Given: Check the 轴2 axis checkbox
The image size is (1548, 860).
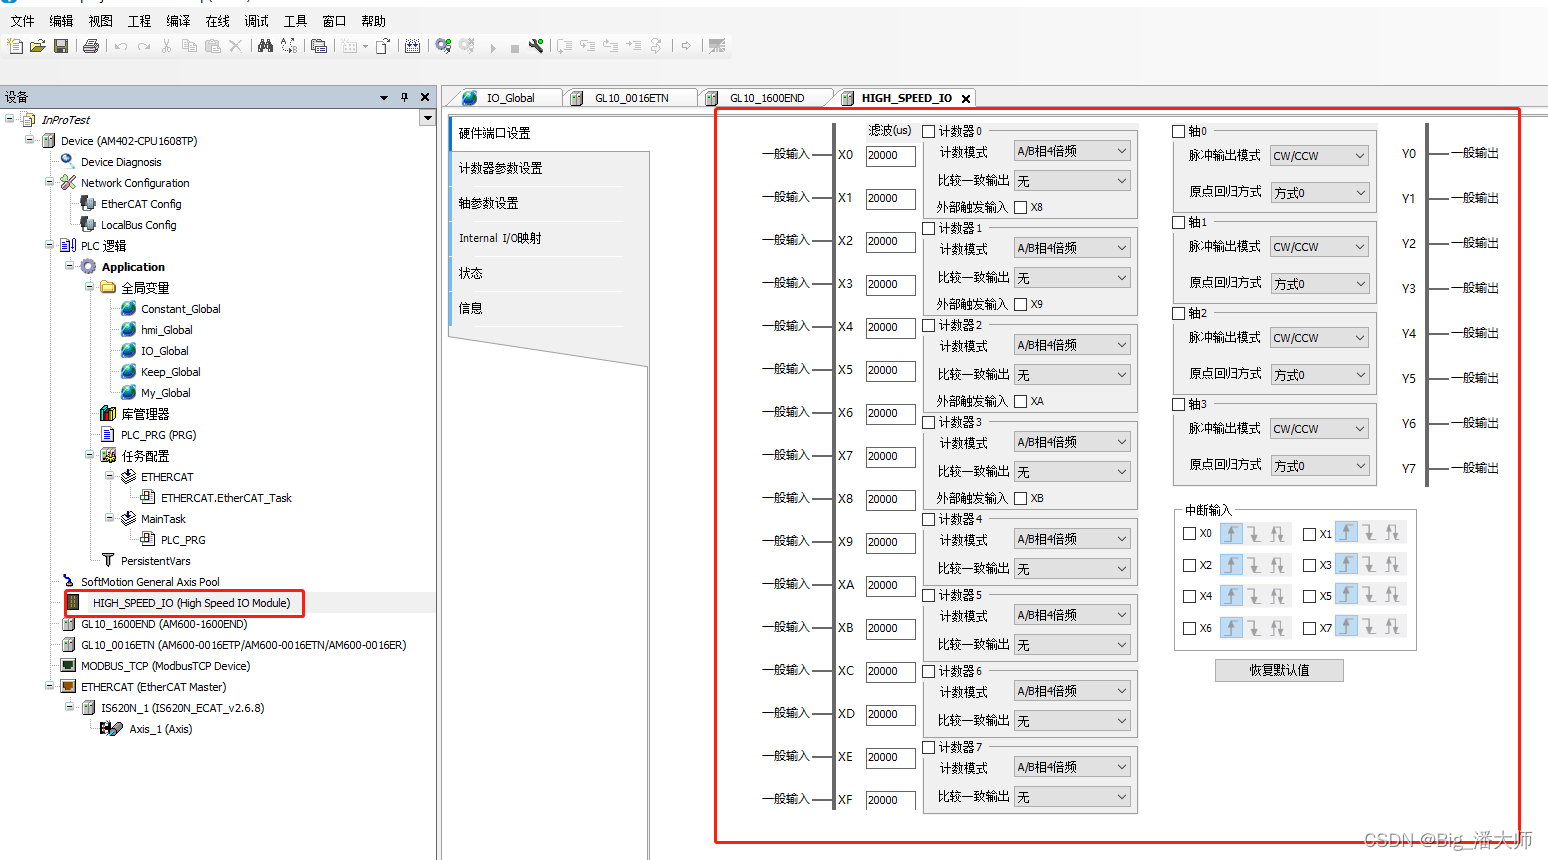Looking at the screenshot, I should [1179, 313].
